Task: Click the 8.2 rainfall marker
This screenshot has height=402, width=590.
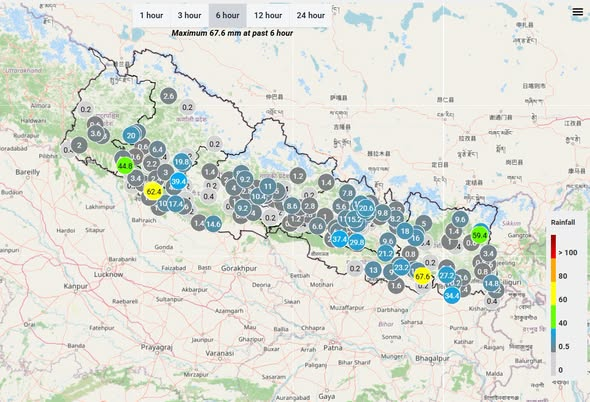Action: (395, 219)
